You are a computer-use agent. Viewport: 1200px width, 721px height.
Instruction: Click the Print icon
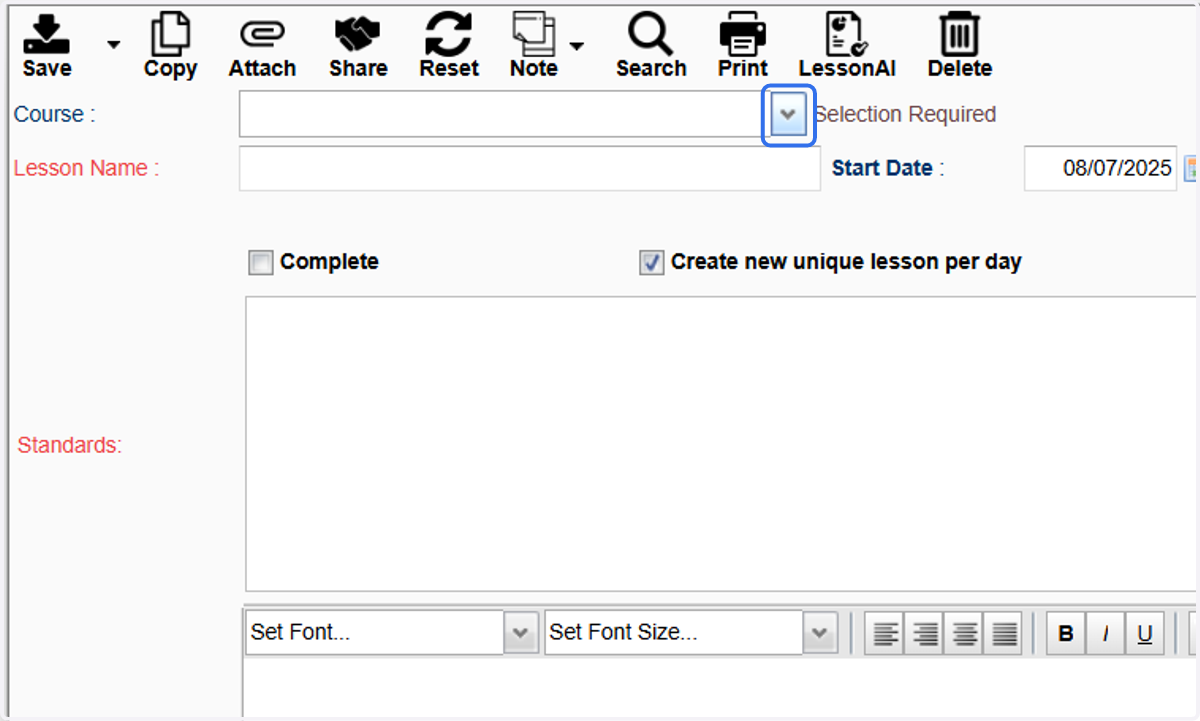click(743, 45)
